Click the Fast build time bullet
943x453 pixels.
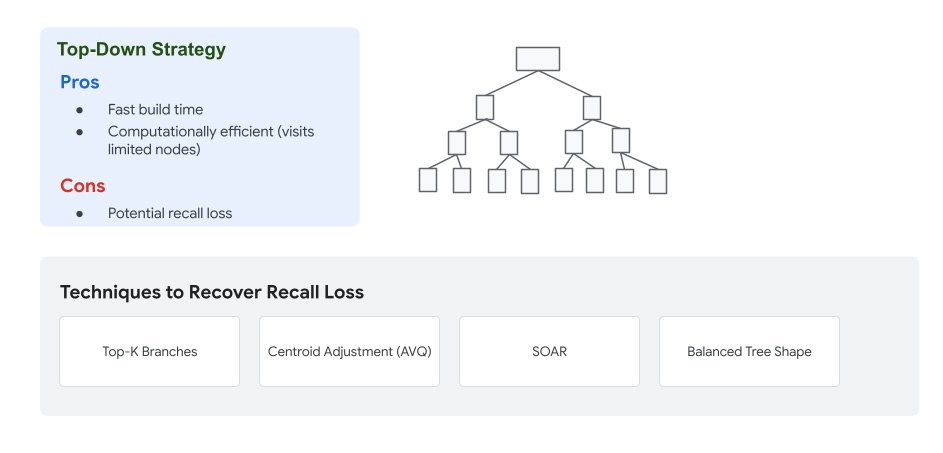156,109
